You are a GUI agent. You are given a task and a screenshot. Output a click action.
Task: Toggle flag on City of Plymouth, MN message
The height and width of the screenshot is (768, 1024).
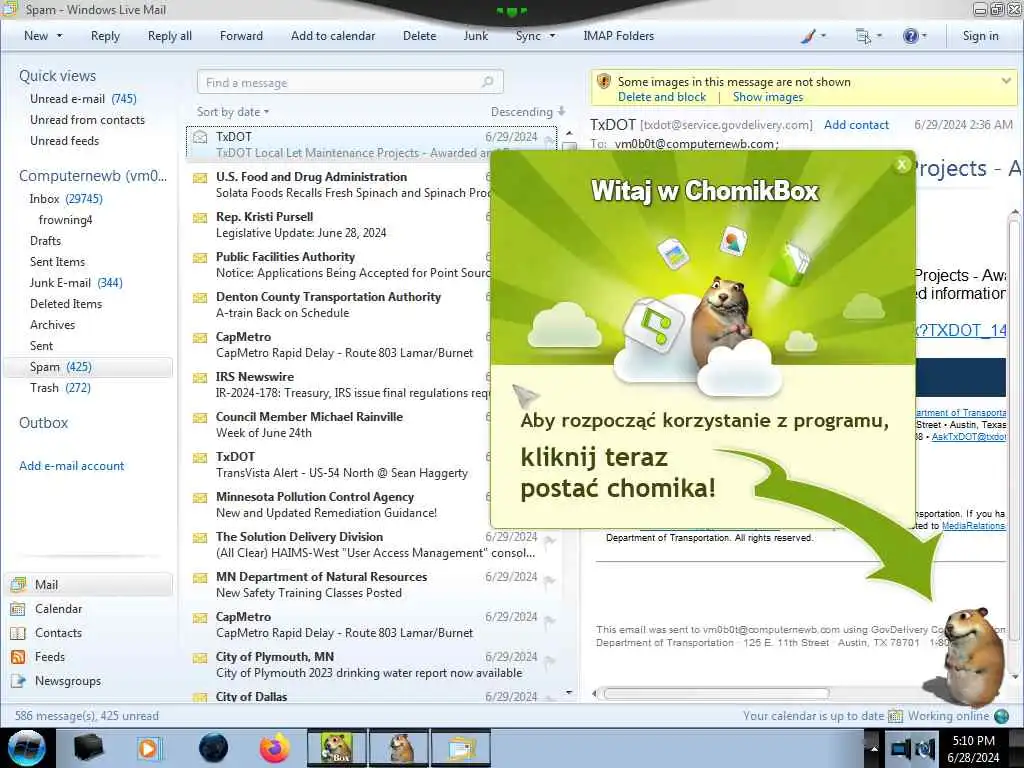(550, 660)
